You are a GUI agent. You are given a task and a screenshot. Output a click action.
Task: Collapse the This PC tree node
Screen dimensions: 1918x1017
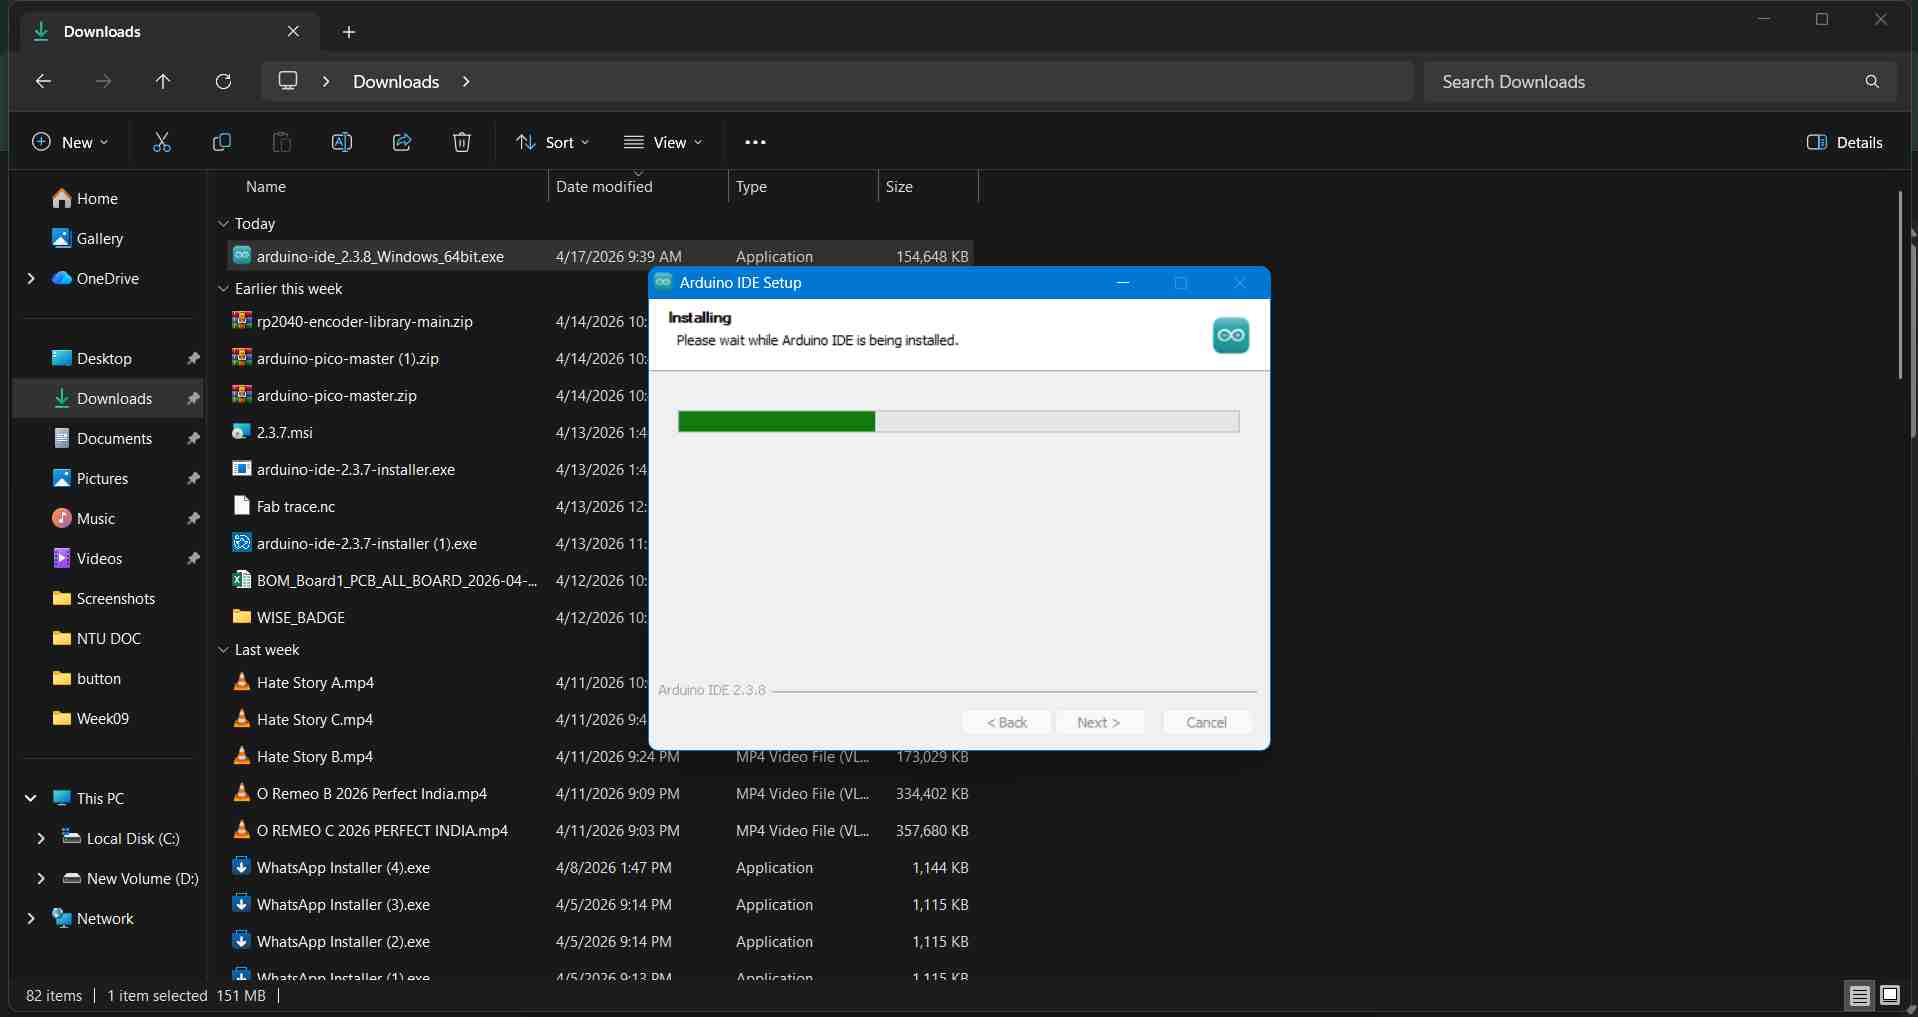click(x=31, y=798)
